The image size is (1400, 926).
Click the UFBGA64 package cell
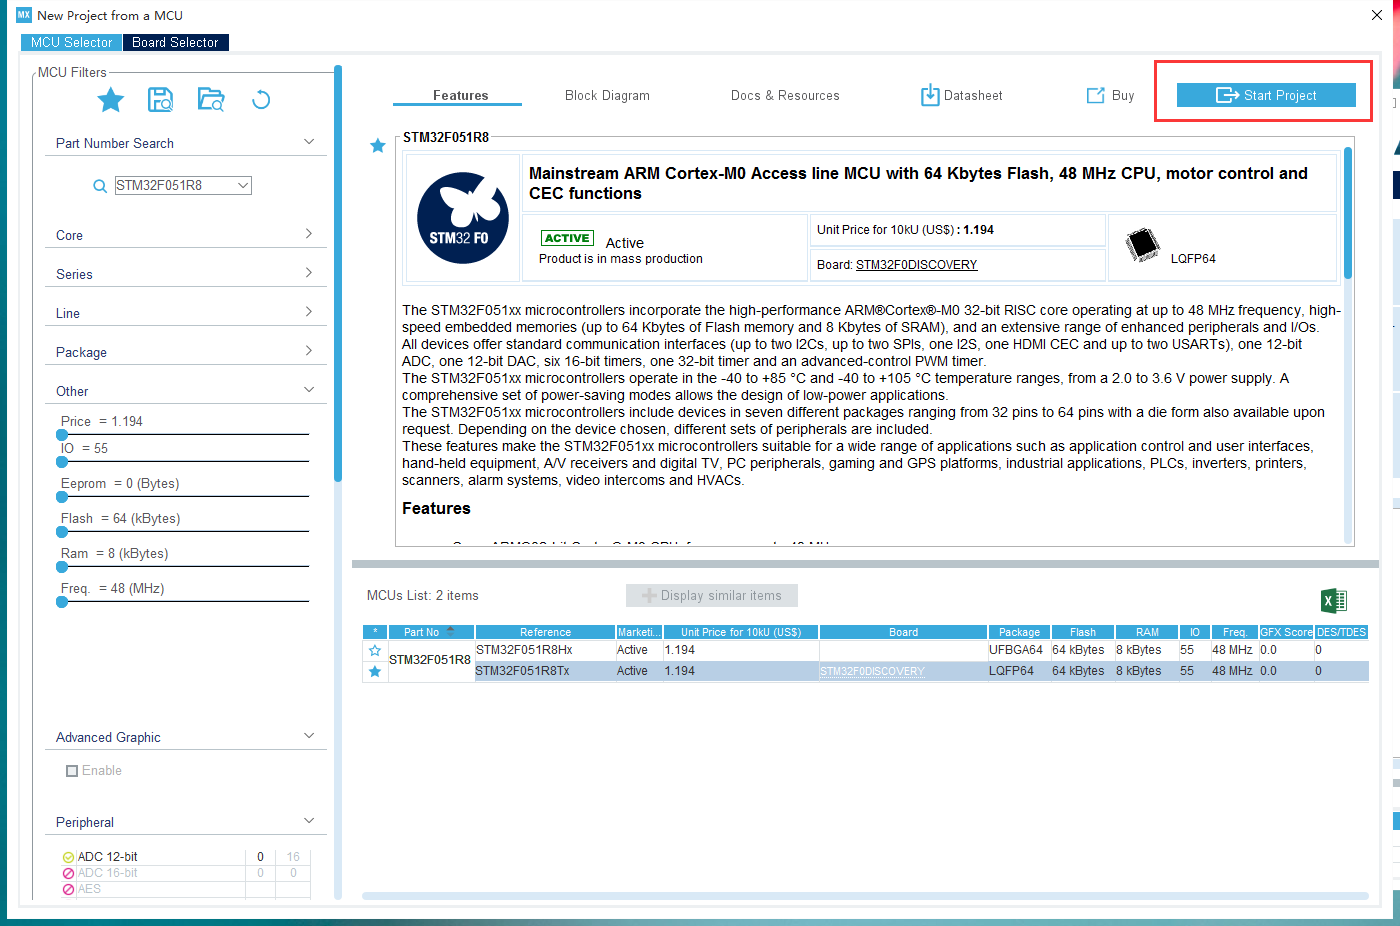(x=1019, y=650)
